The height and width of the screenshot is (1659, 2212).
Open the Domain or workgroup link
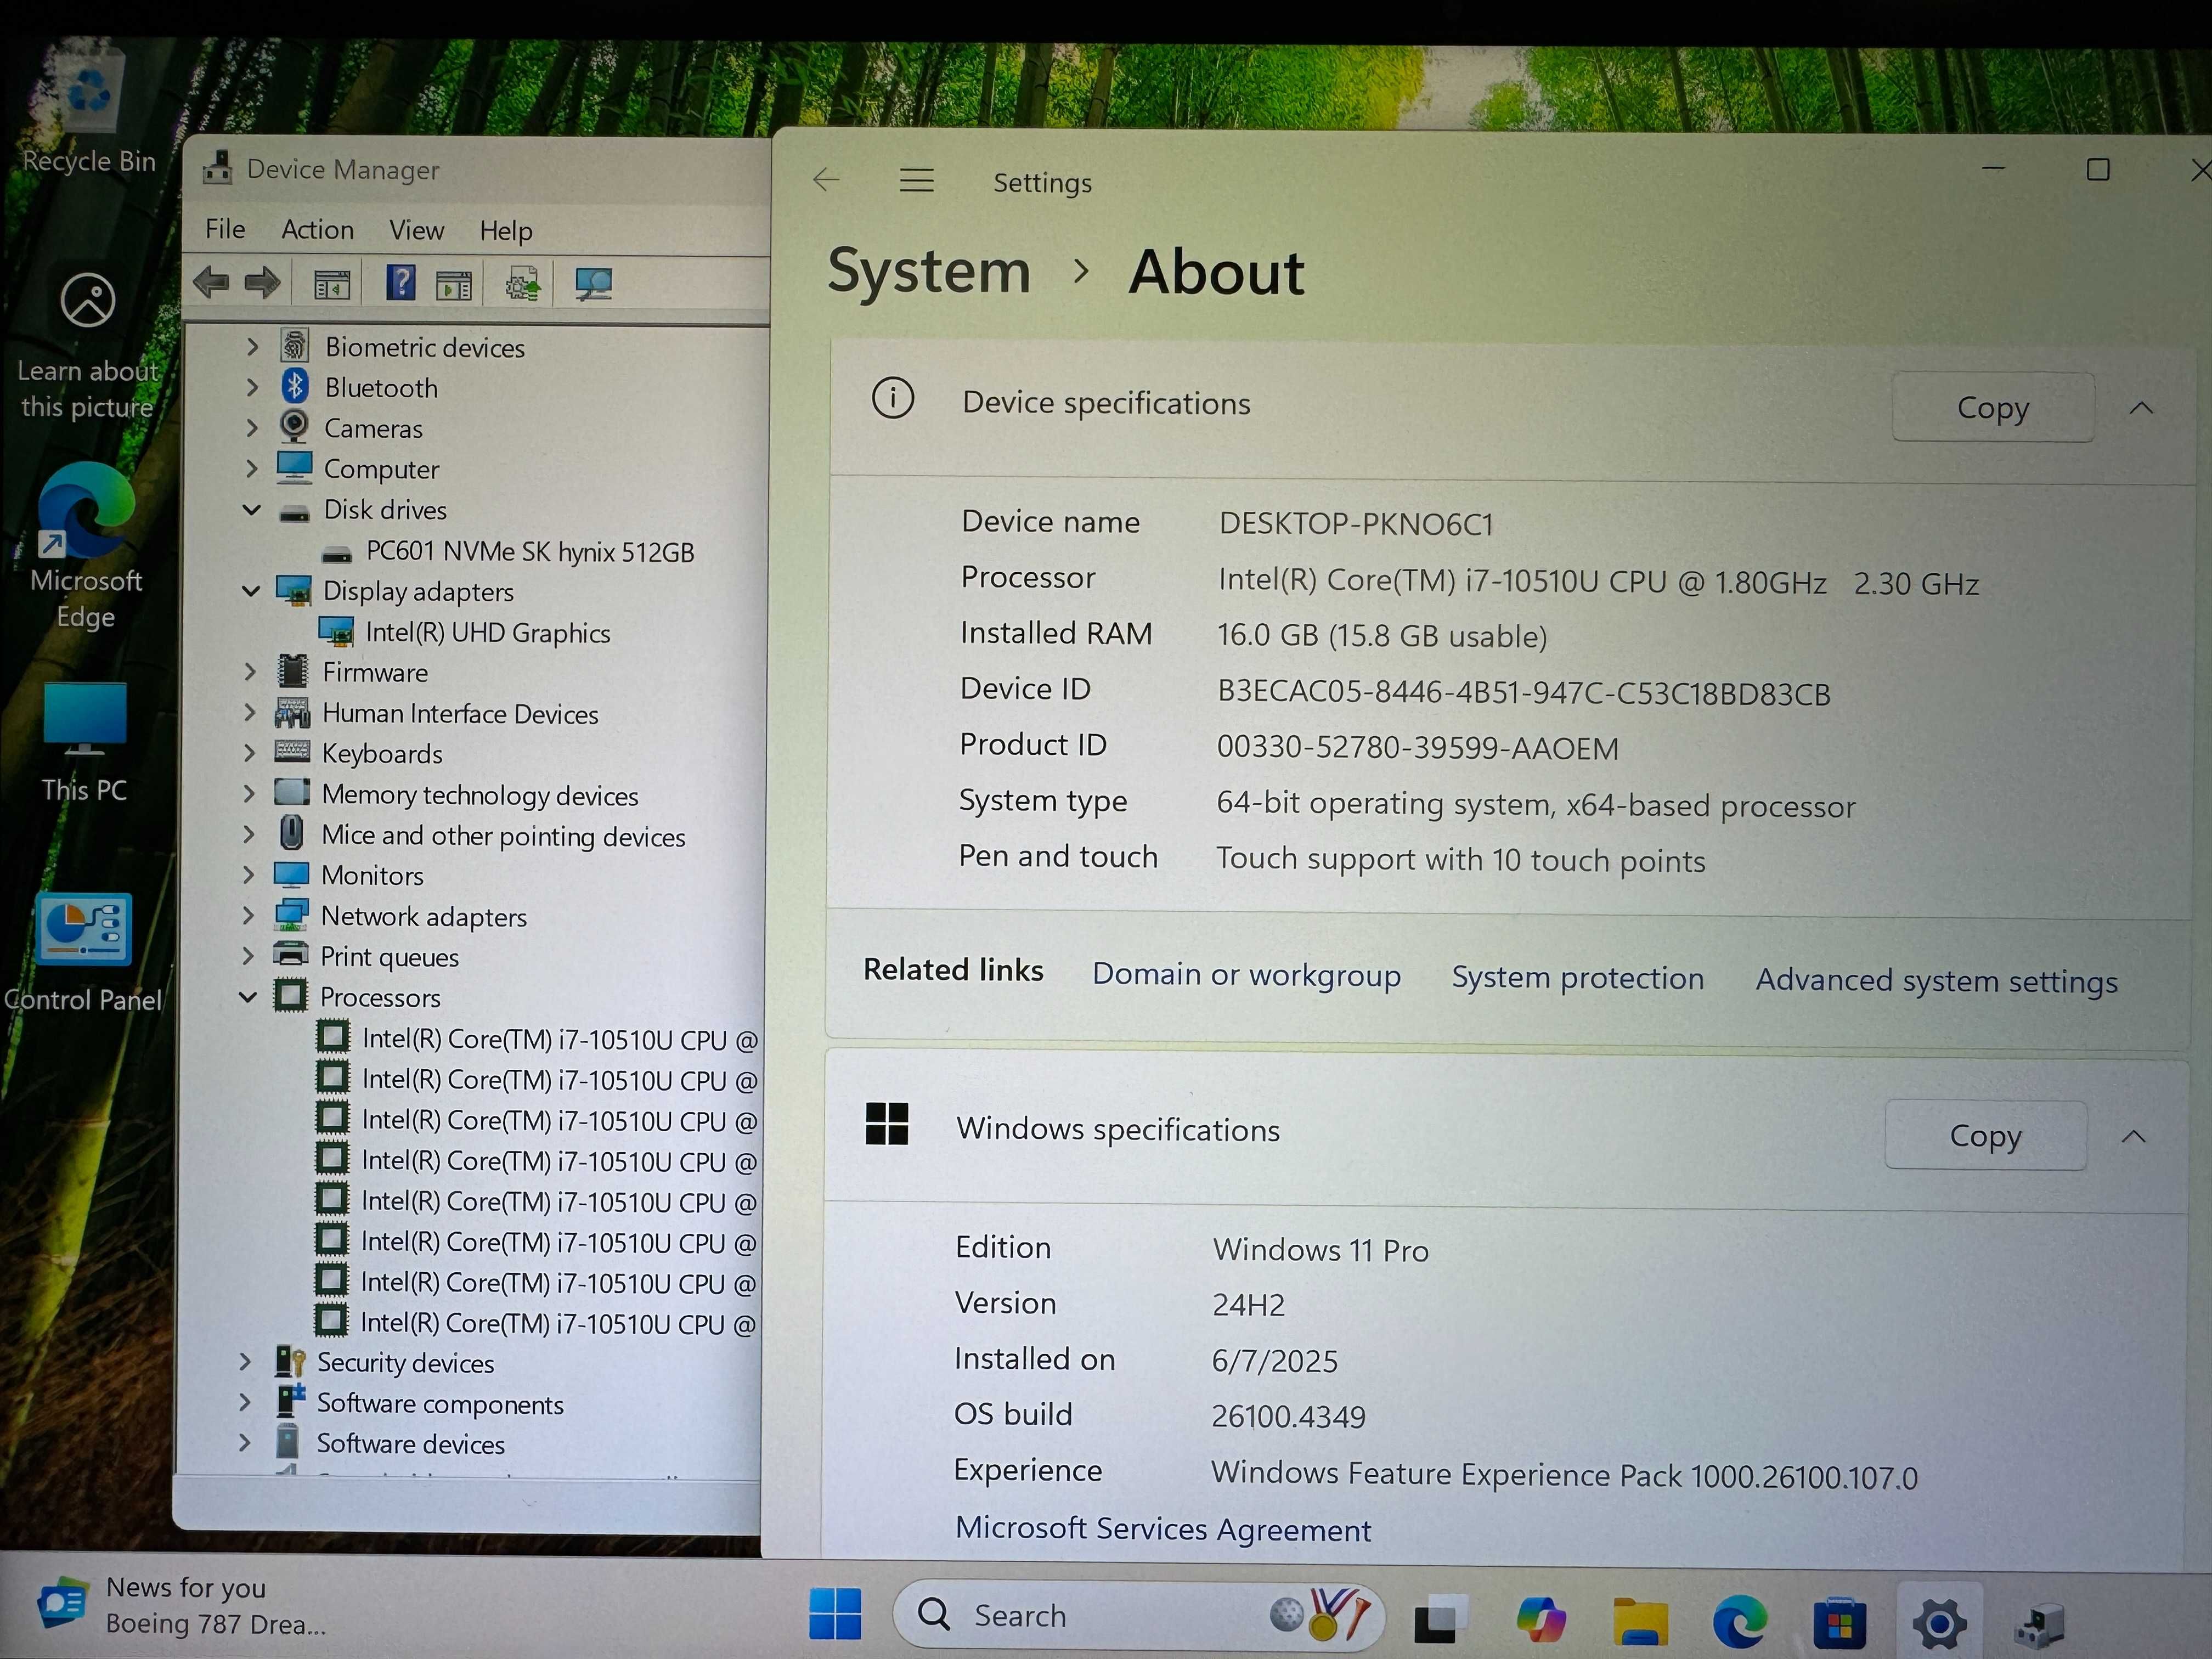(x=1246, y=974)
